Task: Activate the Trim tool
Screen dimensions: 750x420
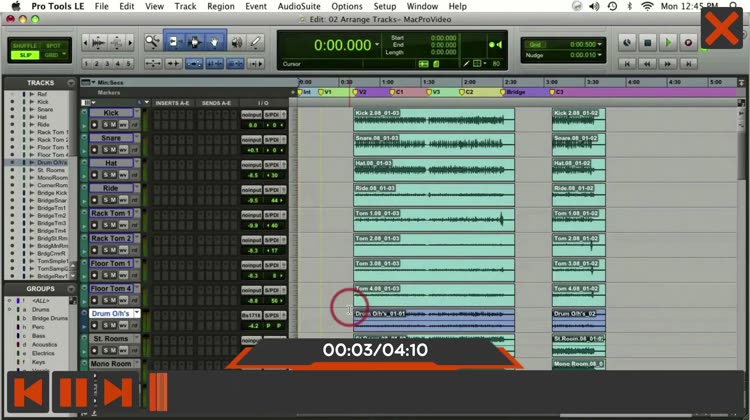Action: click(x=173, y=42)
